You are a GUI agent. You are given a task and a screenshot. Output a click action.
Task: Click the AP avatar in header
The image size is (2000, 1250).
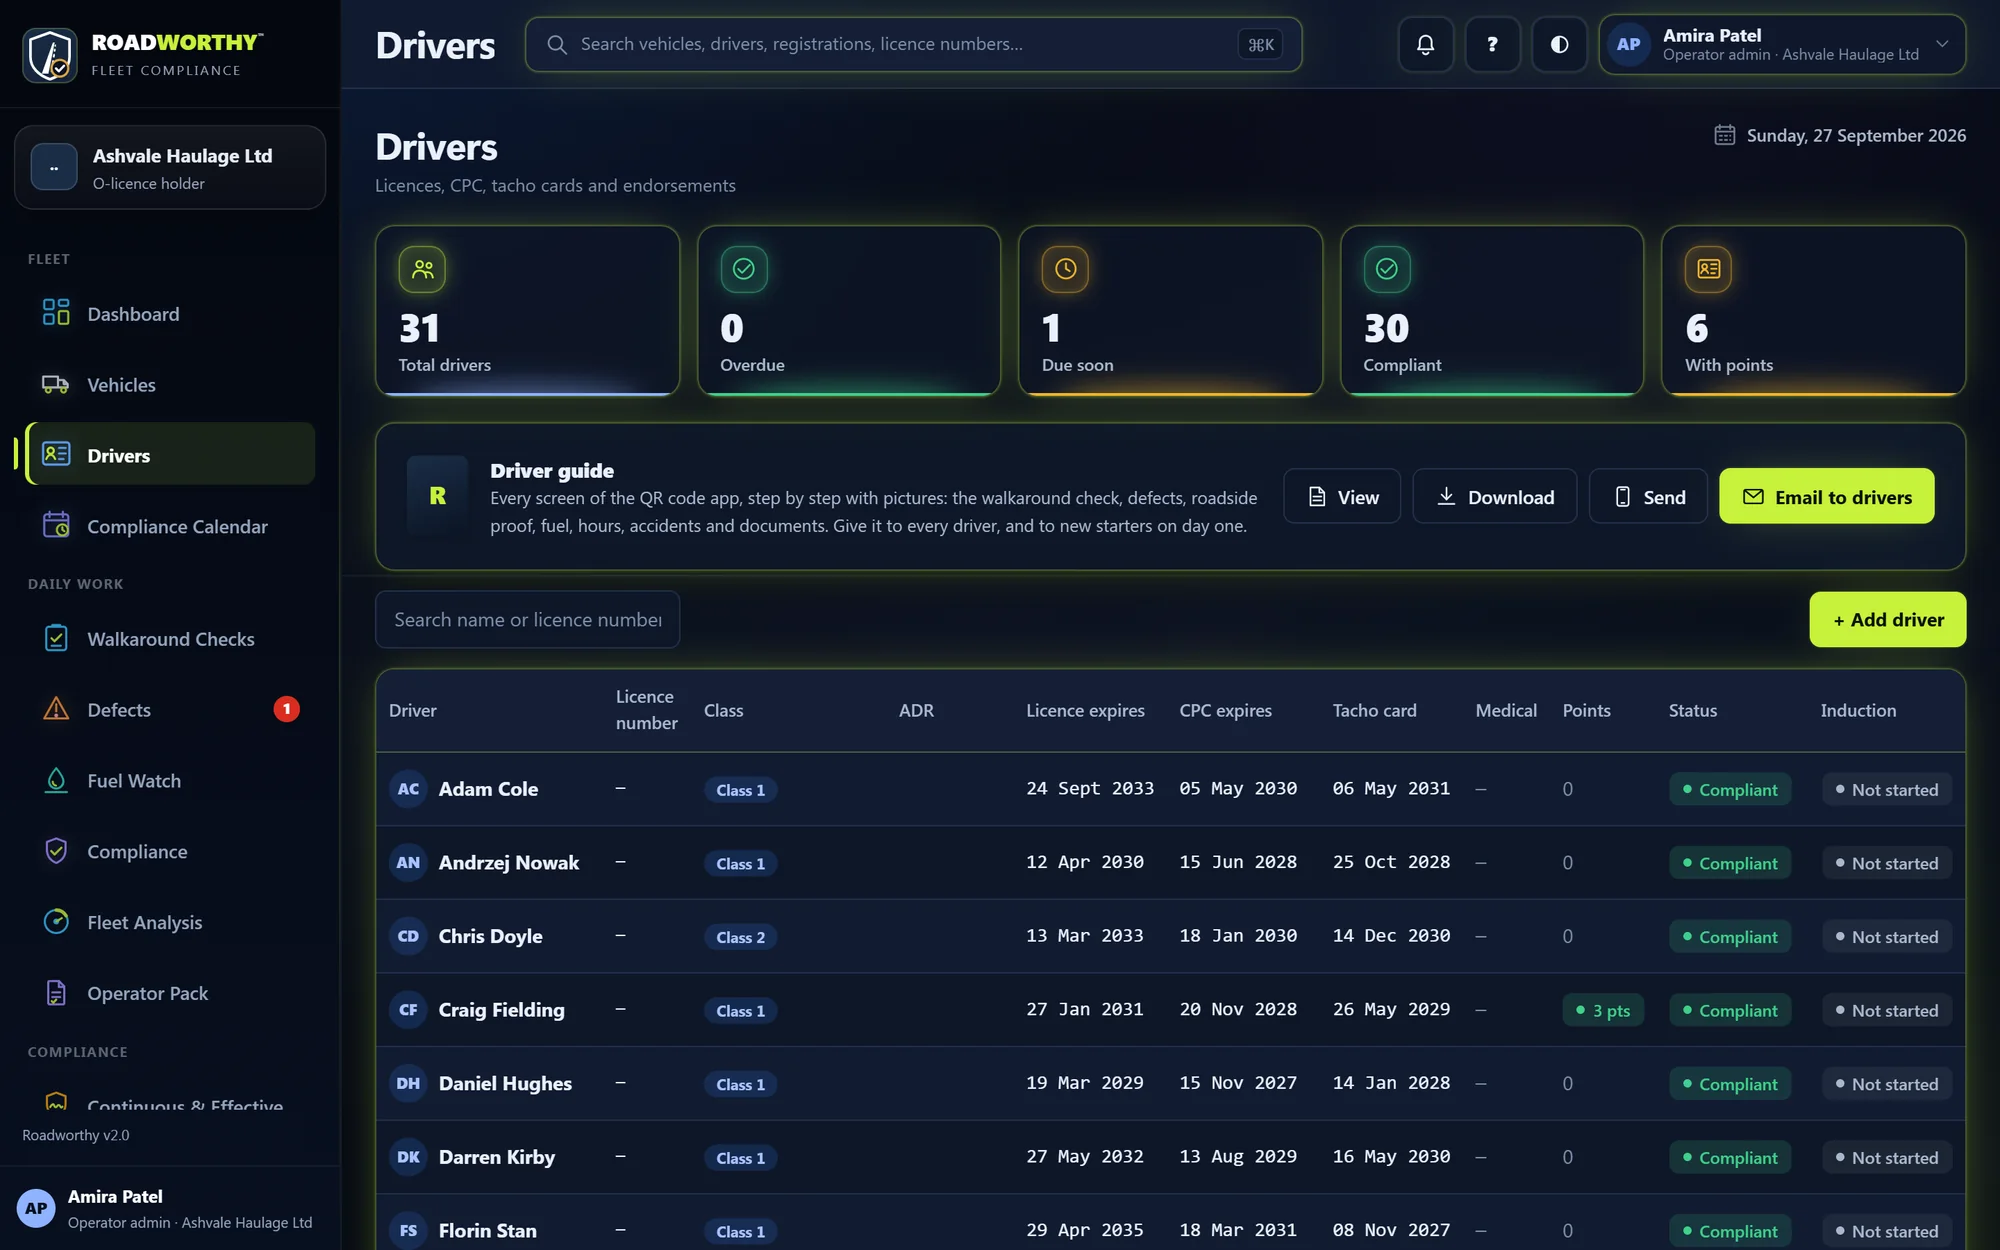(x=1628, y=44)
